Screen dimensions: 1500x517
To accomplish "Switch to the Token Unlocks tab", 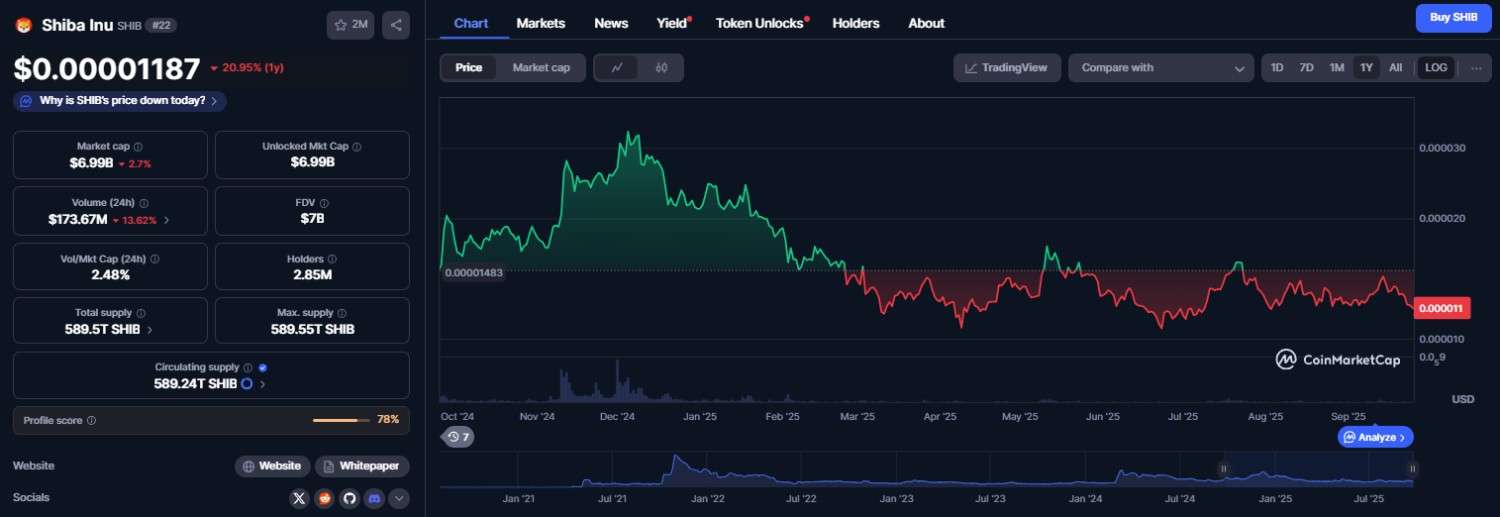I will [x=761, y=23].
